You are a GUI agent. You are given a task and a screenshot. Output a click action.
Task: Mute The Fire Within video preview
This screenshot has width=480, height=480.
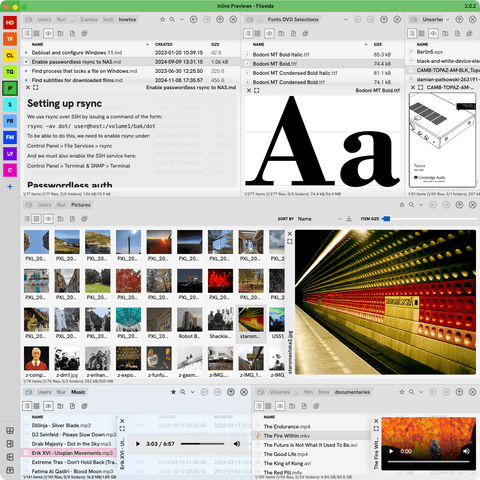pyautogui.click(x=466, y=451)
